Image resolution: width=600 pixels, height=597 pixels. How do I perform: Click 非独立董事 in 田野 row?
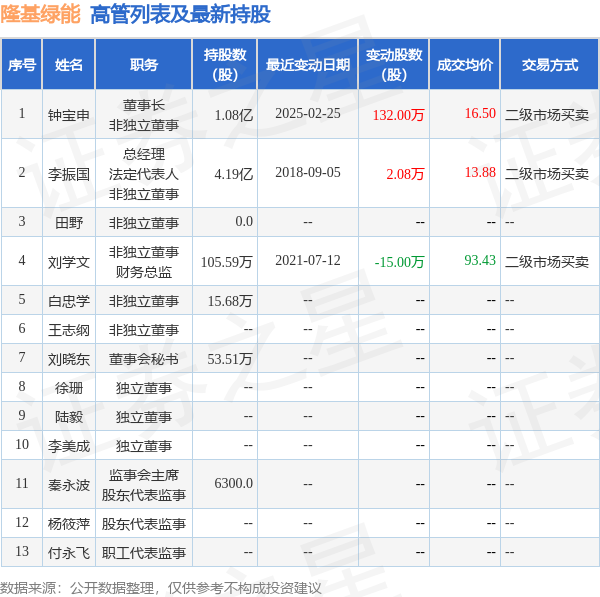coord(144,222)
